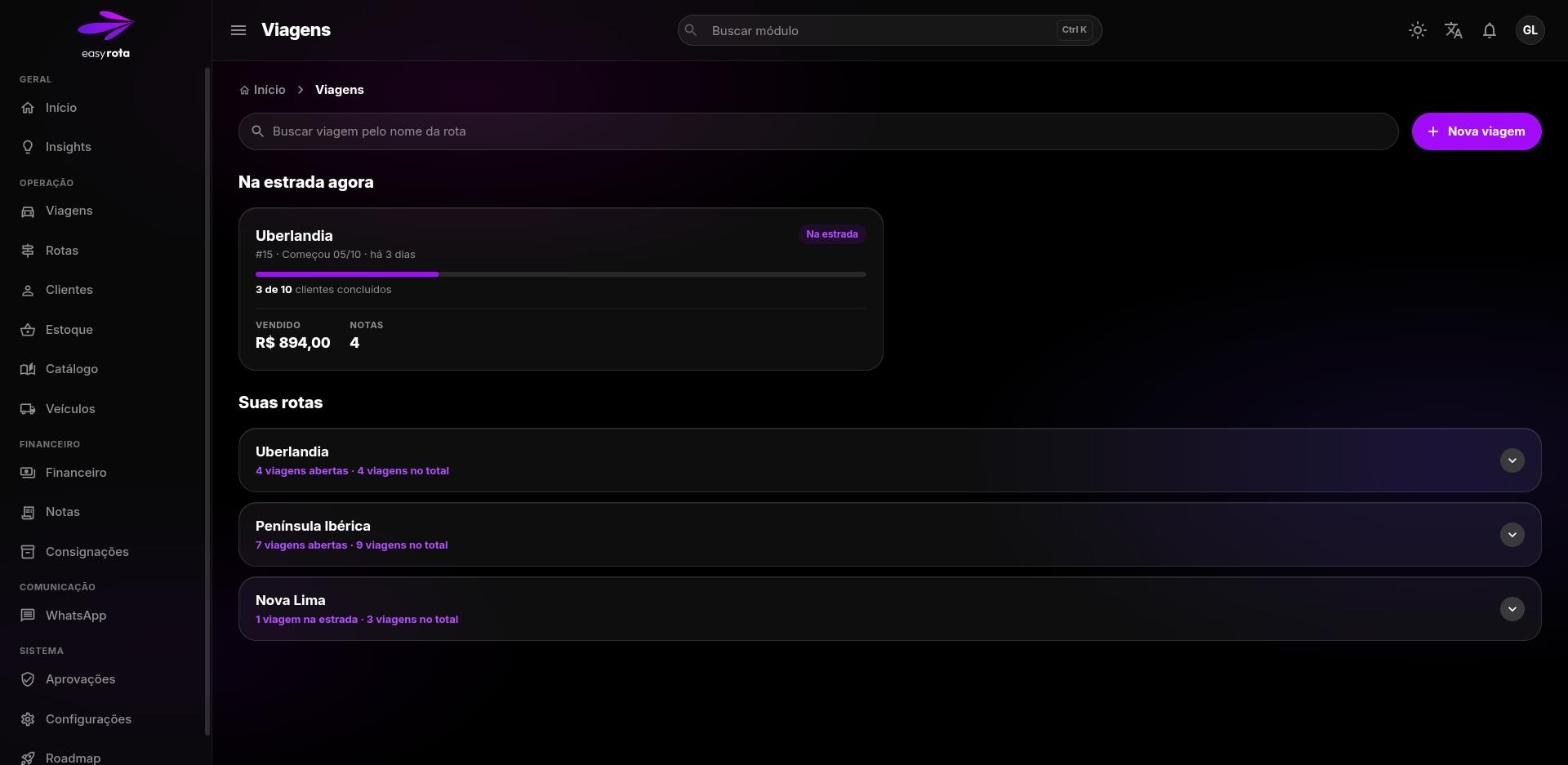
Task: Click the Na estrada status badge
Action: click(x=832, y=234)
